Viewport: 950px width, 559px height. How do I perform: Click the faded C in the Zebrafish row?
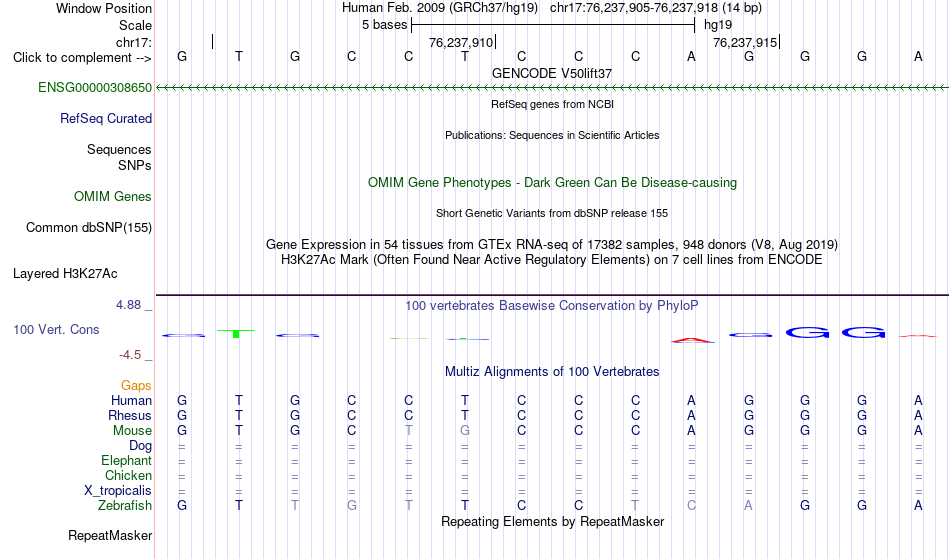pos(691,506)
